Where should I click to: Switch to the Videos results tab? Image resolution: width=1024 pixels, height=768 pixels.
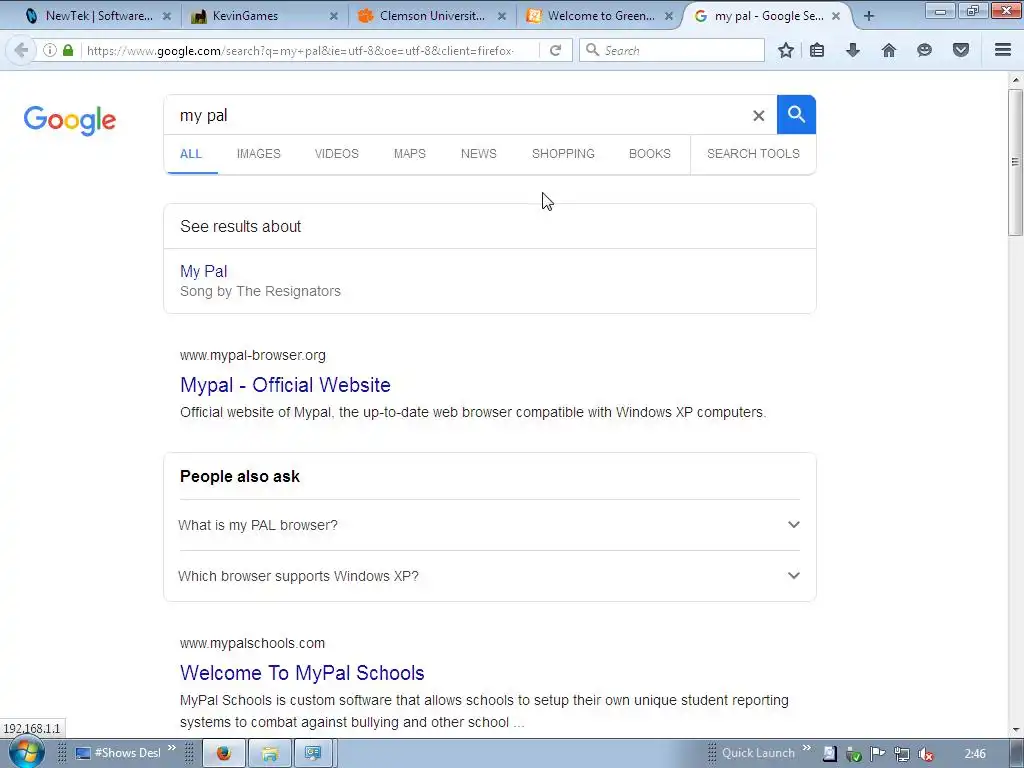pyautogui.click(x=336, y=153)
